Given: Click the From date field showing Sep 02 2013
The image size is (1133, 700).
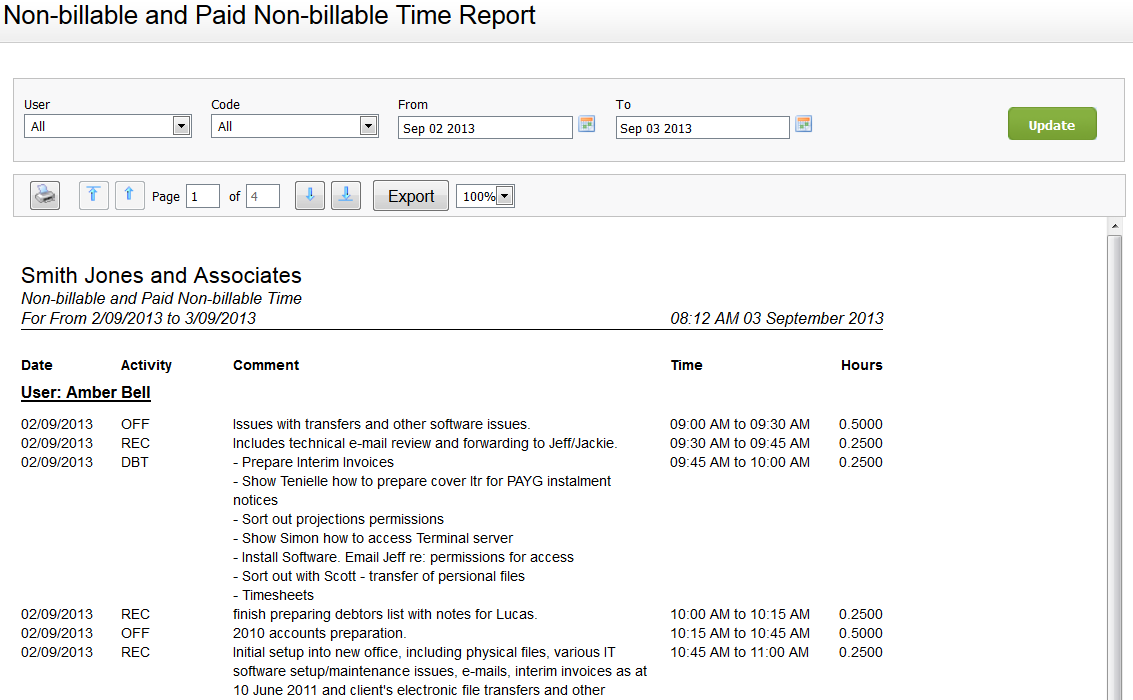Looking at the screenshot, I should point(485,127).
